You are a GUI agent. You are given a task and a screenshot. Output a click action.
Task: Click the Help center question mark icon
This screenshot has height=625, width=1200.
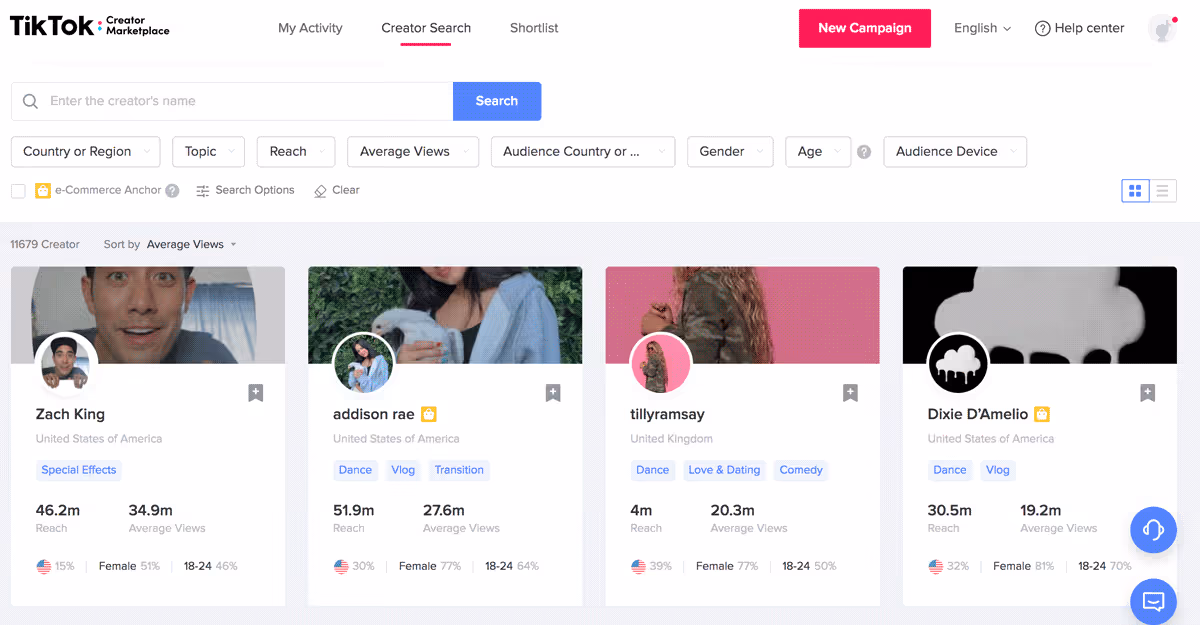pos(1043,28)
